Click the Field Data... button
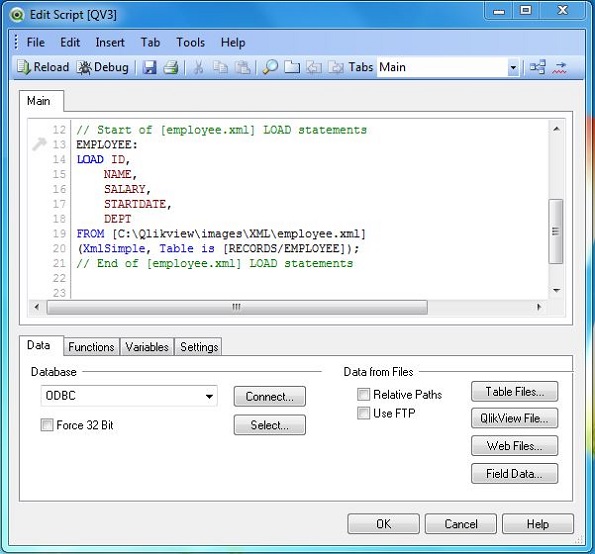This screenshot has height=554, width=595. pos(515,474)
